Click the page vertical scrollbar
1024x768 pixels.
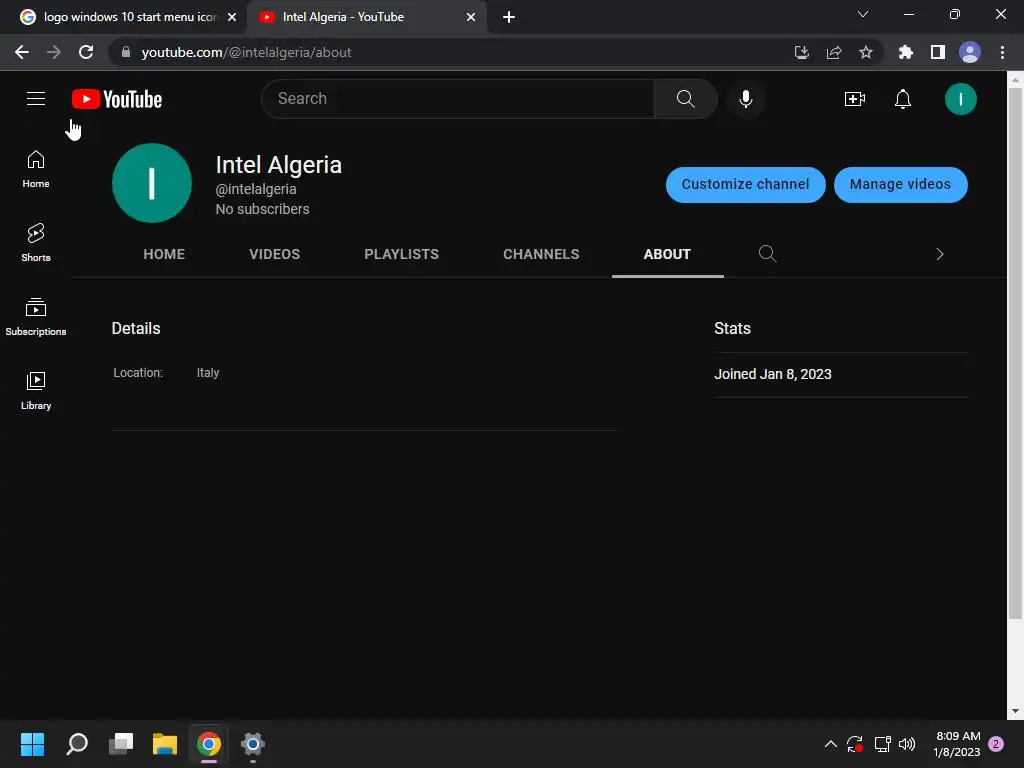coord(1015,353)
